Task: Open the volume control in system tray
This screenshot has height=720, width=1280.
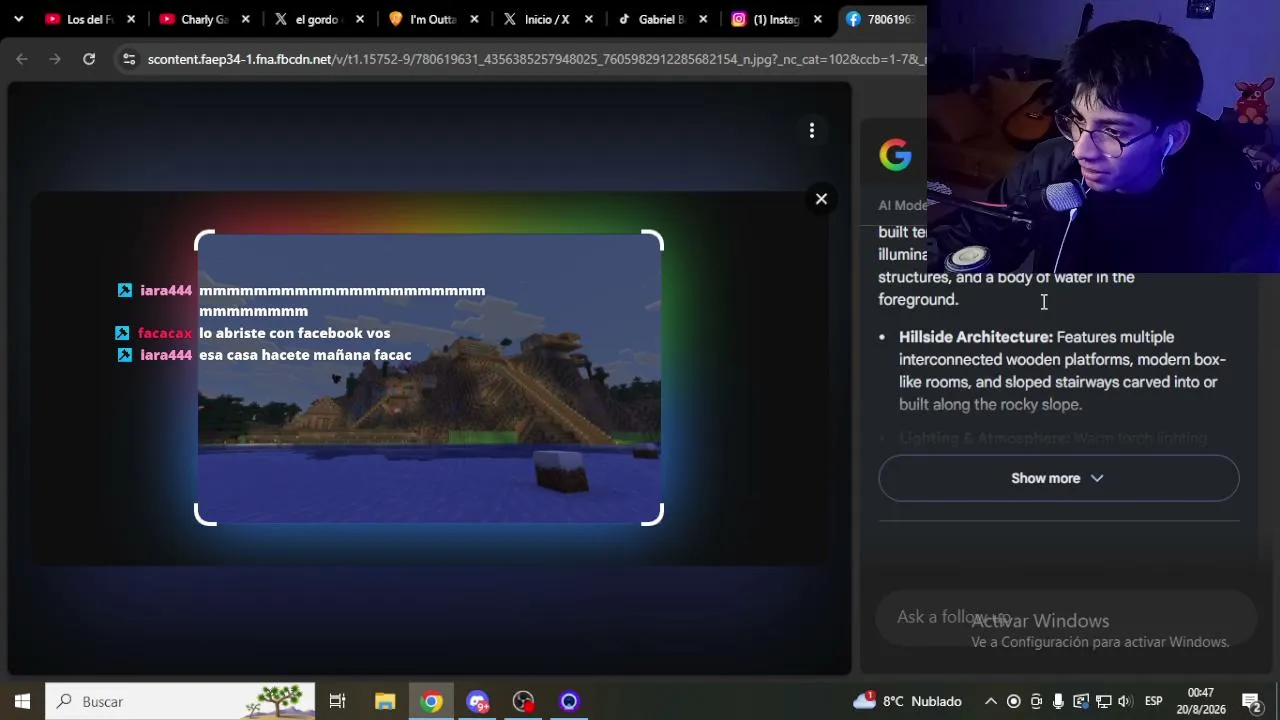Action: 1125,701
